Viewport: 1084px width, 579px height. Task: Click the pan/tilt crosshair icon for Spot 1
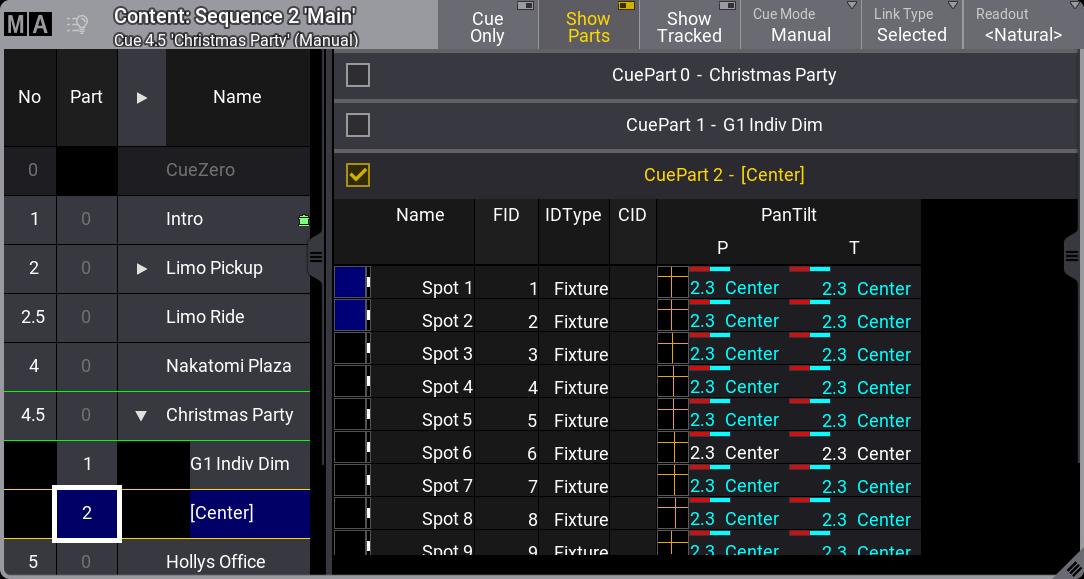[673, 282]
